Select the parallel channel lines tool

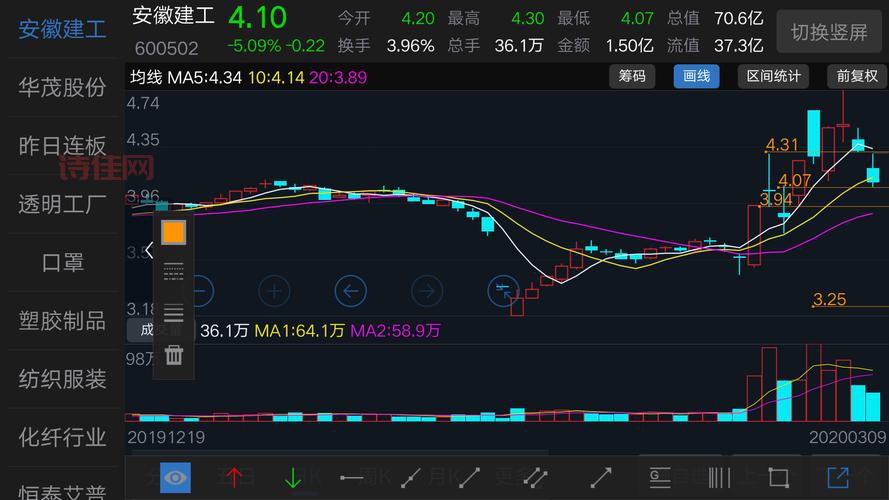(x=535, y=478)
